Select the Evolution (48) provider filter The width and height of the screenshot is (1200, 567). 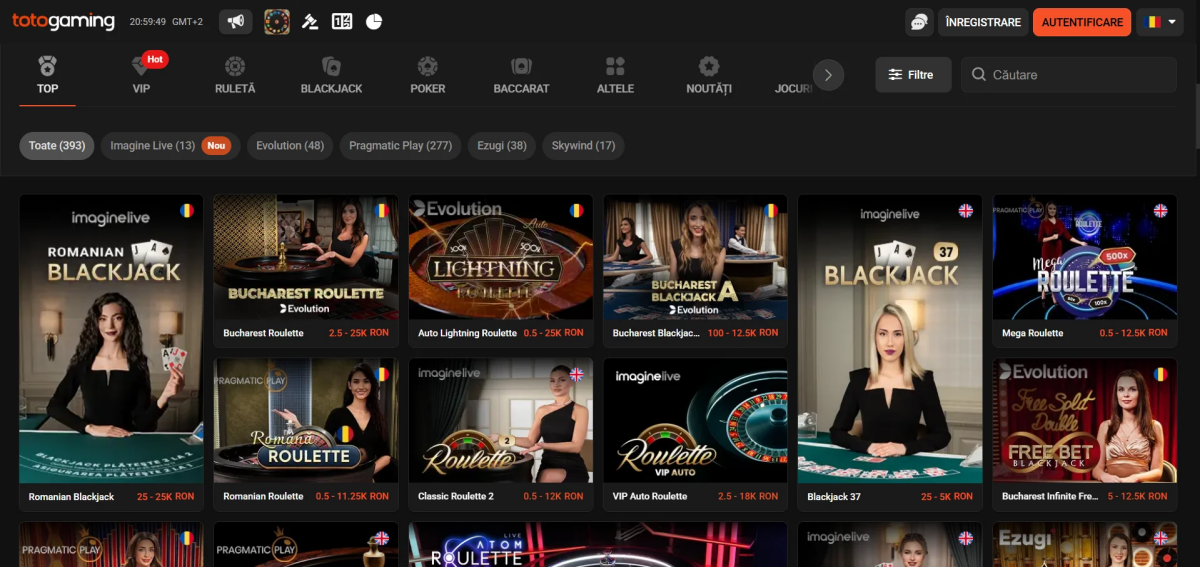[290, 146]
